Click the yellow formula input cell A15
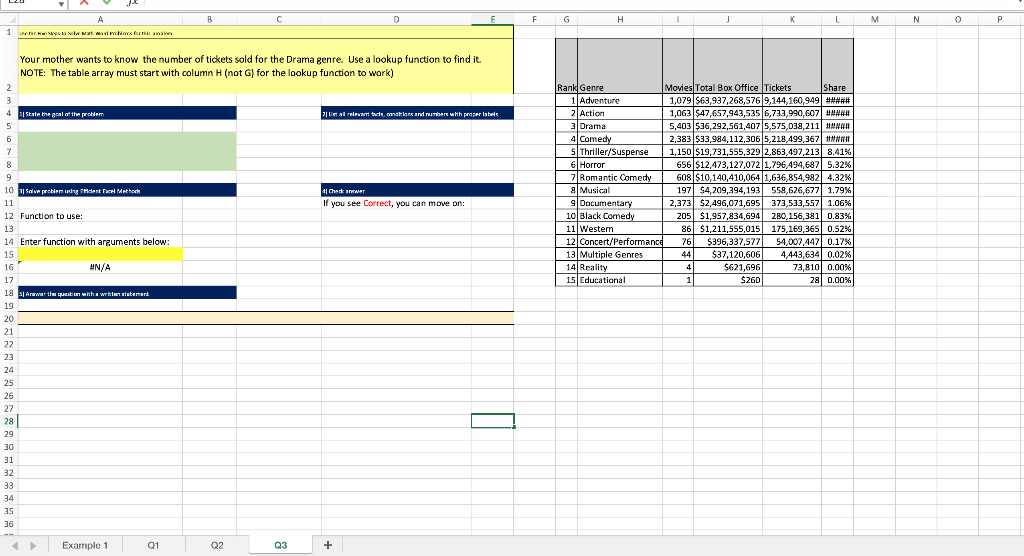This screenshot has height=556, width=1024. tap(100, 254)
